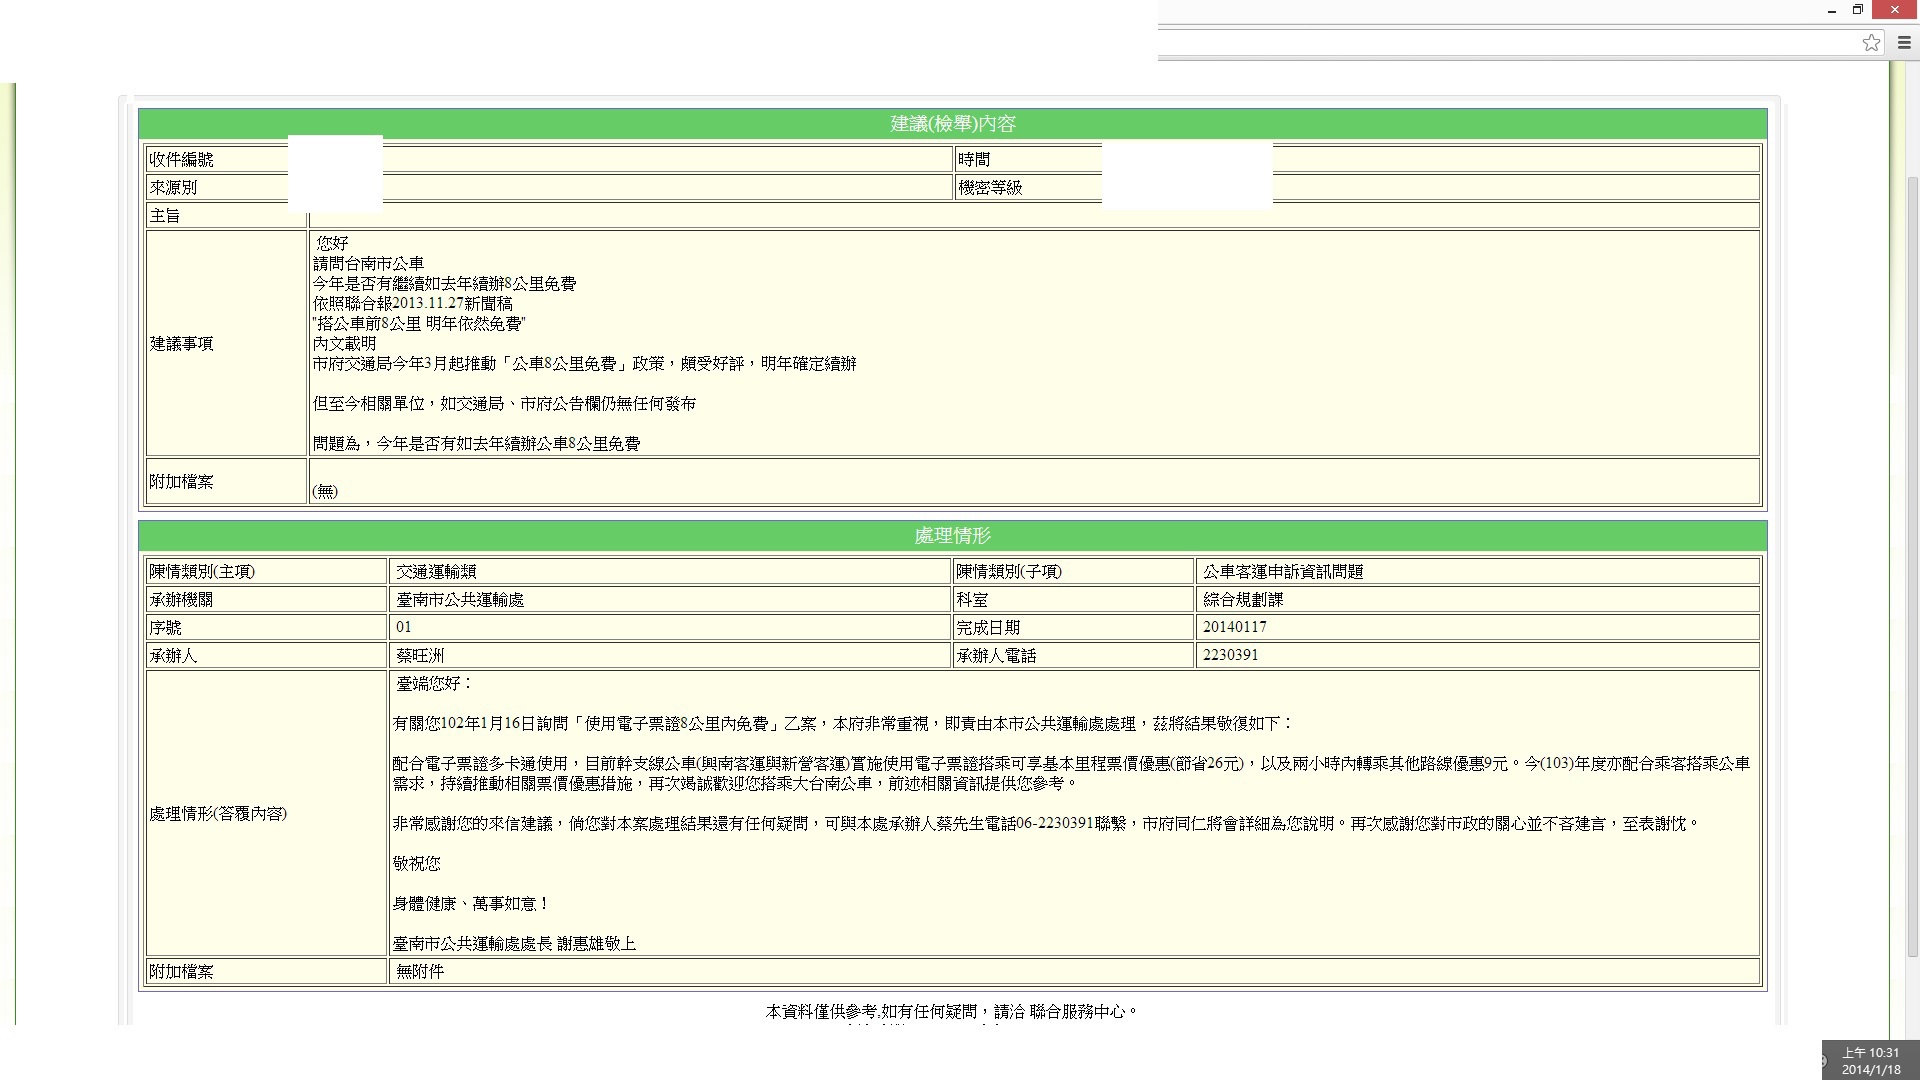Click the 處理情形 green section header
Screen dimensions: 1920x1080
coord(952,536)
